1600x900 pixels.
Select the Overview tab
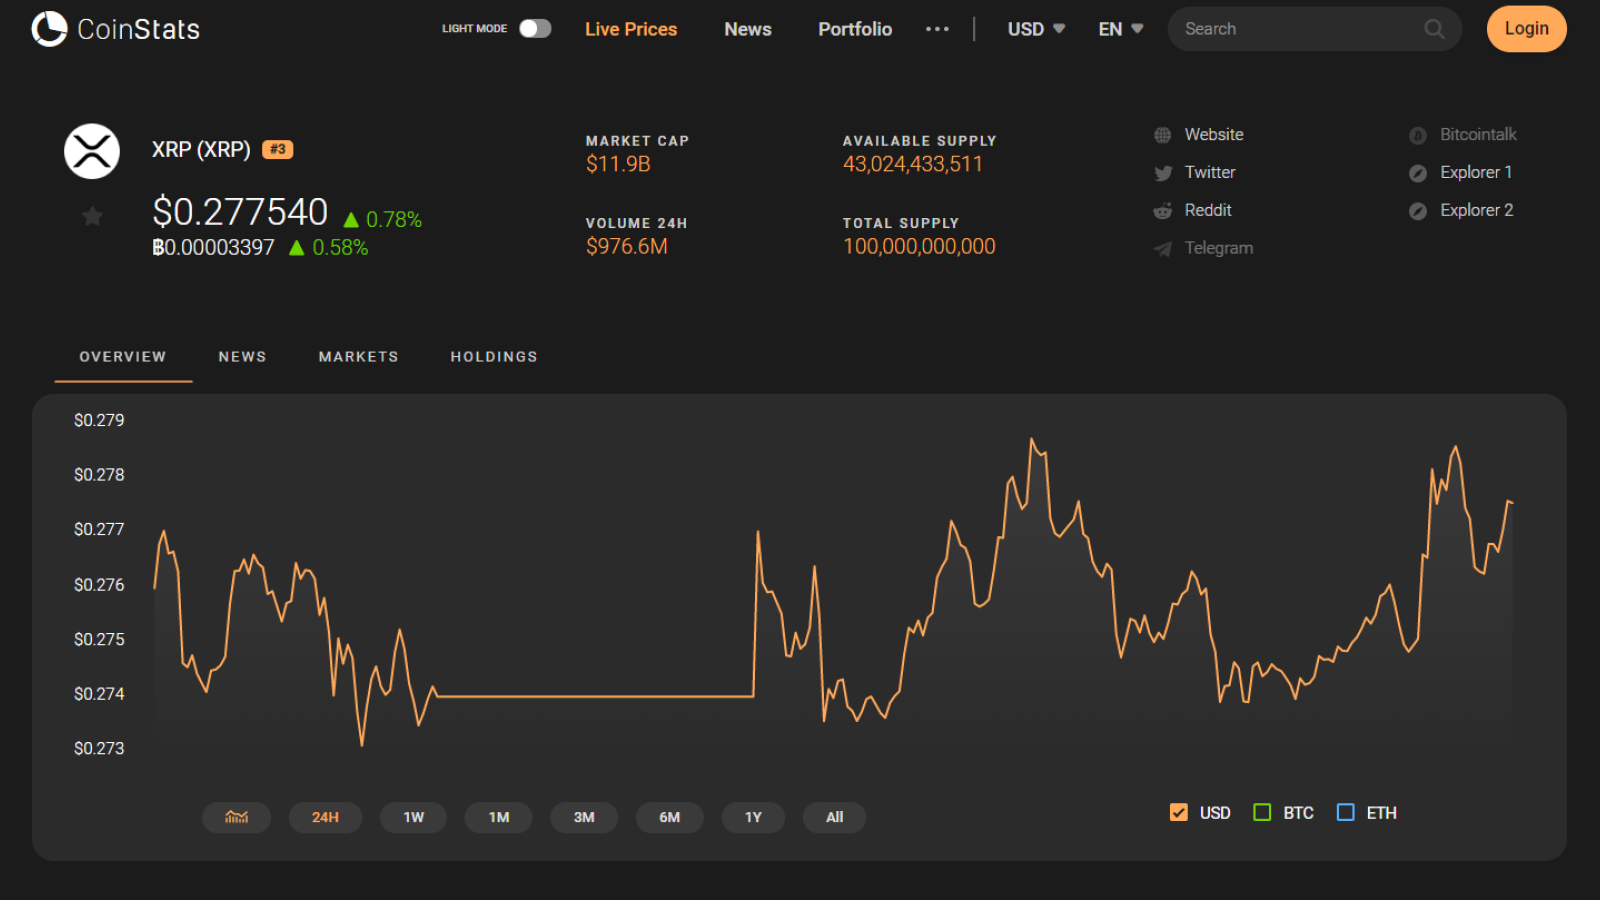pyautogui.click(x=123, y=357)
